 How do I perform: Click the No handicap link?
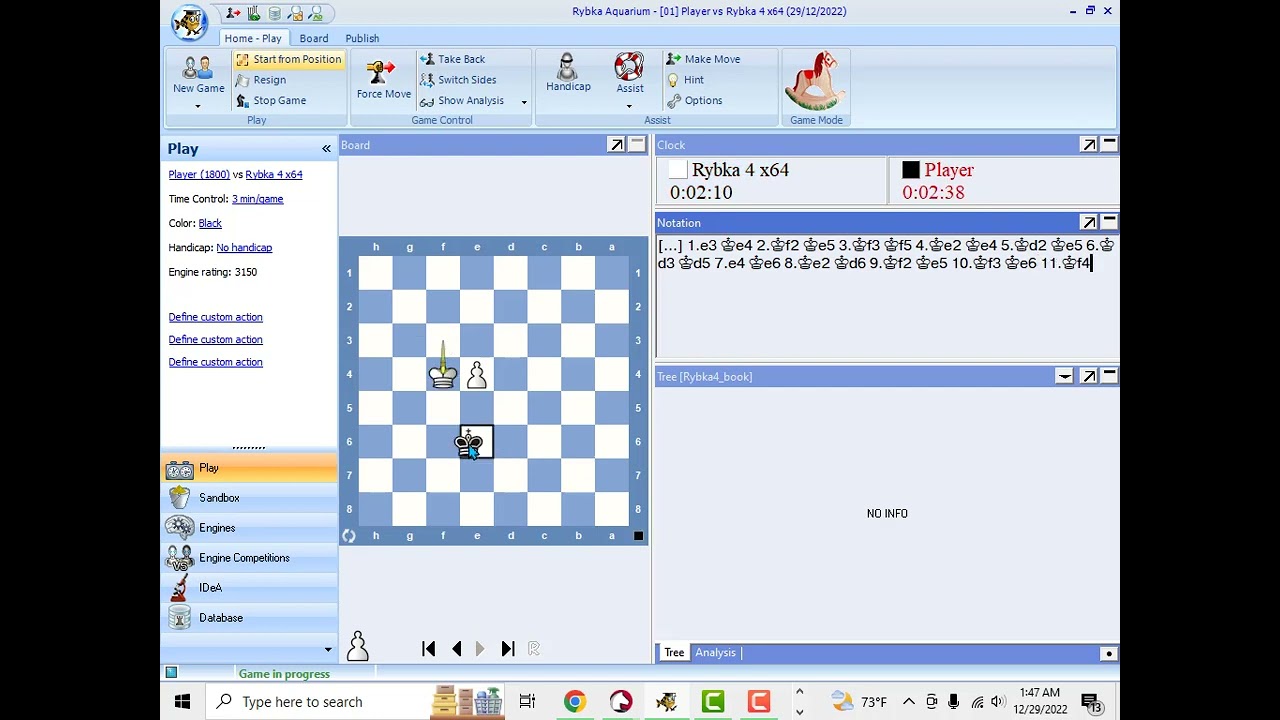[x=244, y=248]
